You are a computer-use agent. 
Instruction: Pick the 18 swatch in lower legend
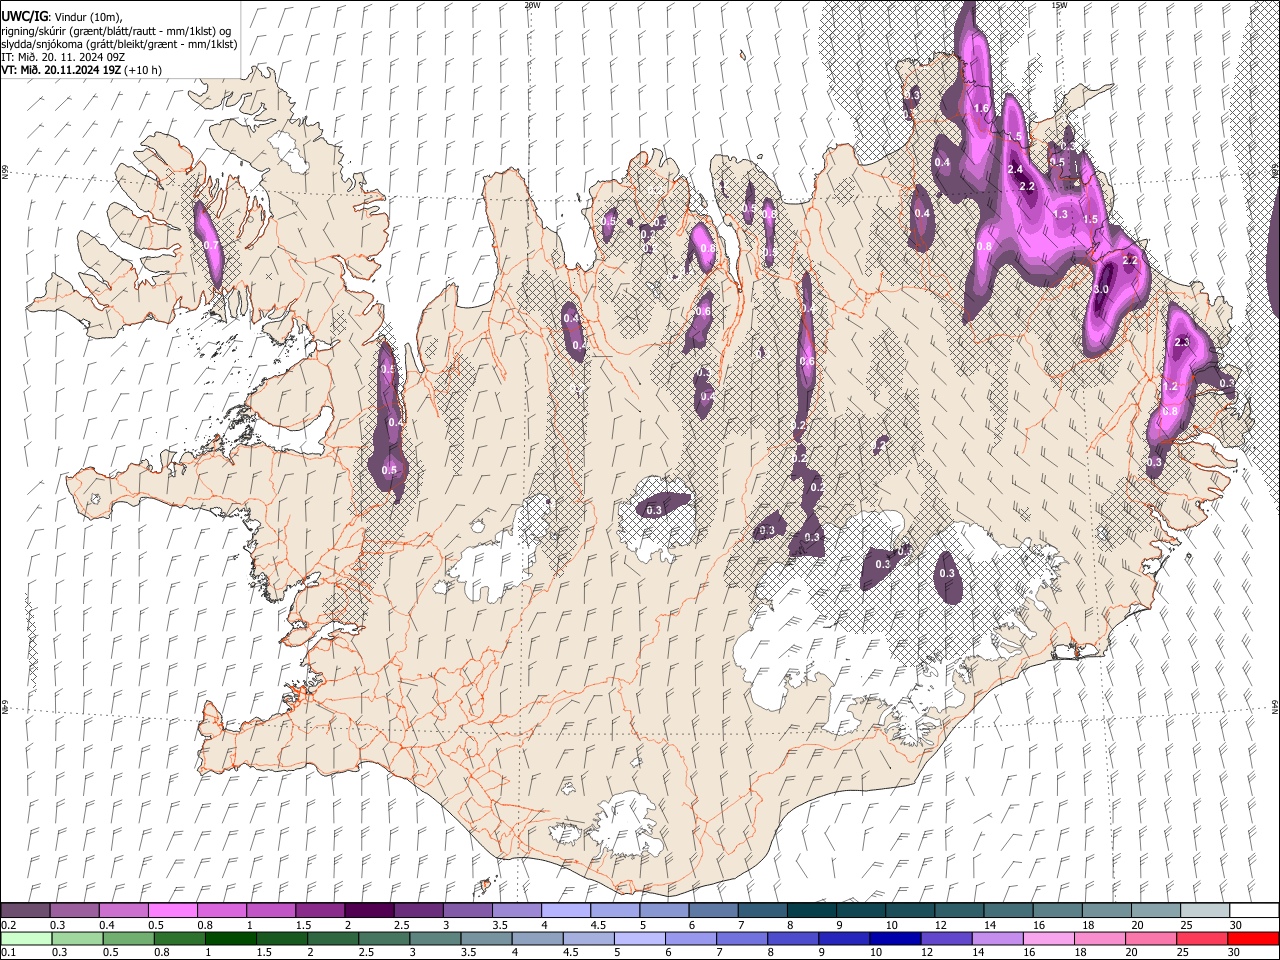point(1099,938)
